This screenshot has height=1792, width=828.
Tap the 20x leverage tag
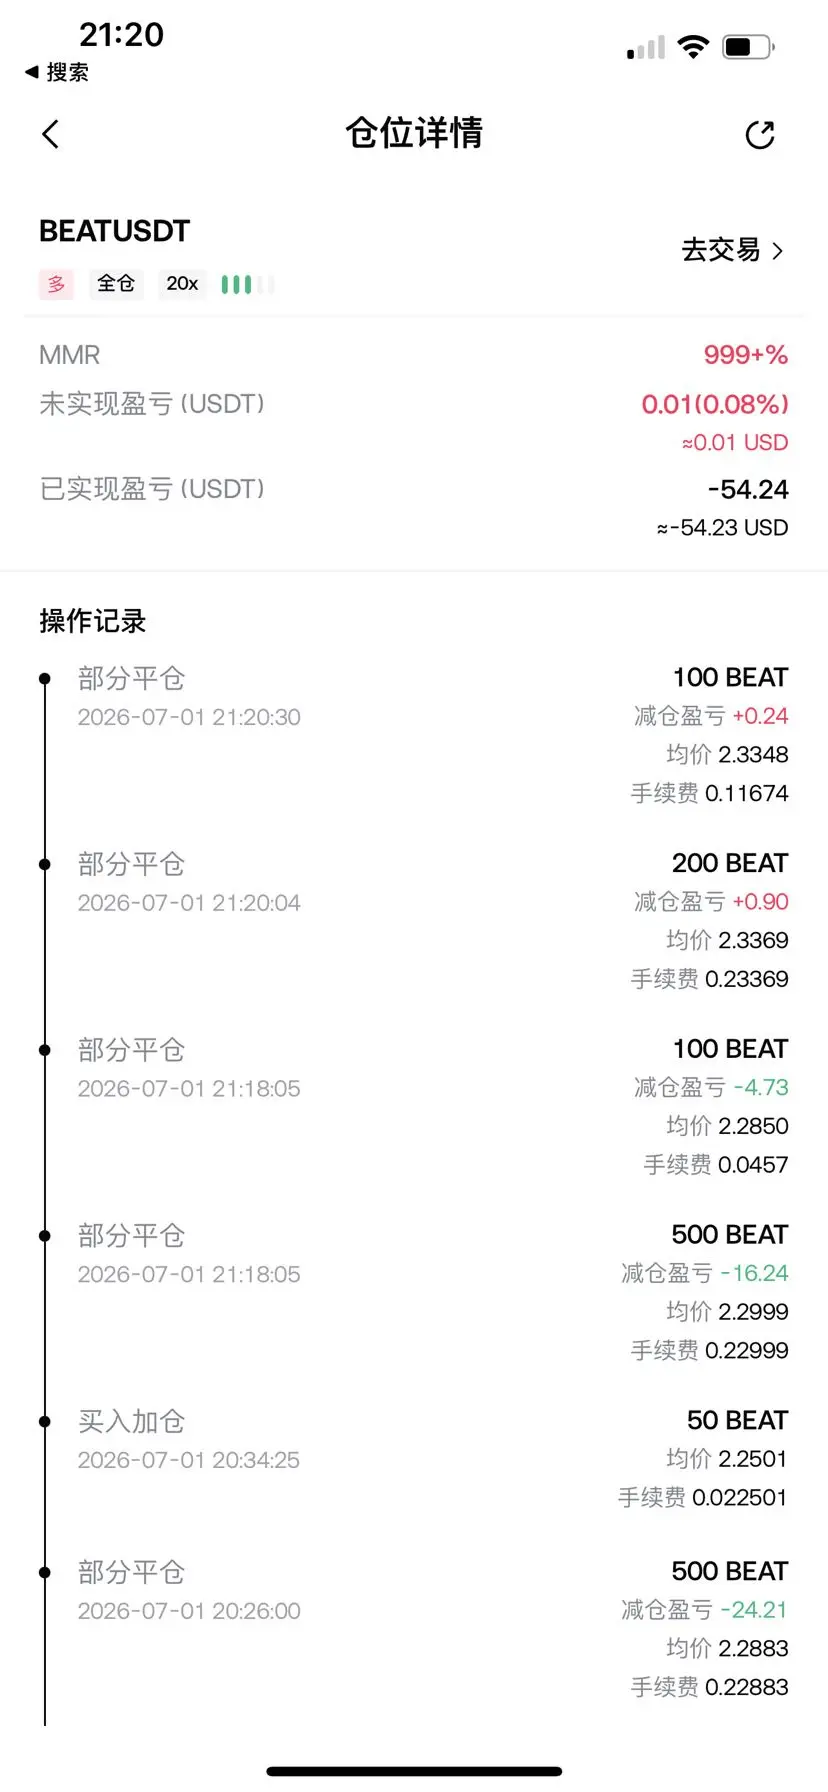[x=182, y=284]
